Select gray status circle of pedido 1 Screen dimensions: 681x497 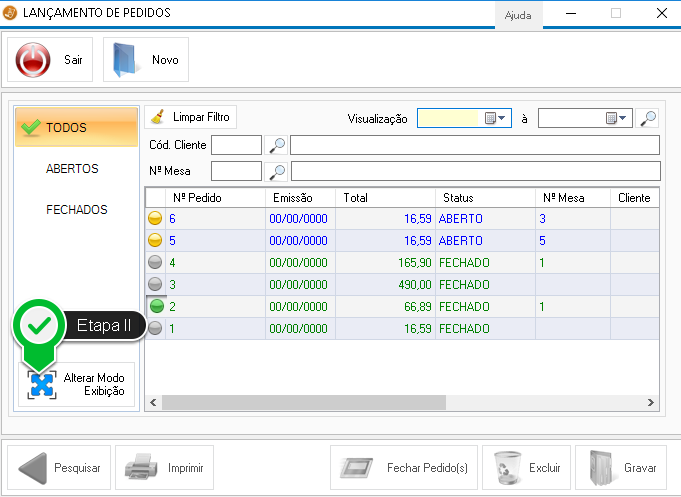pos(155,328)
